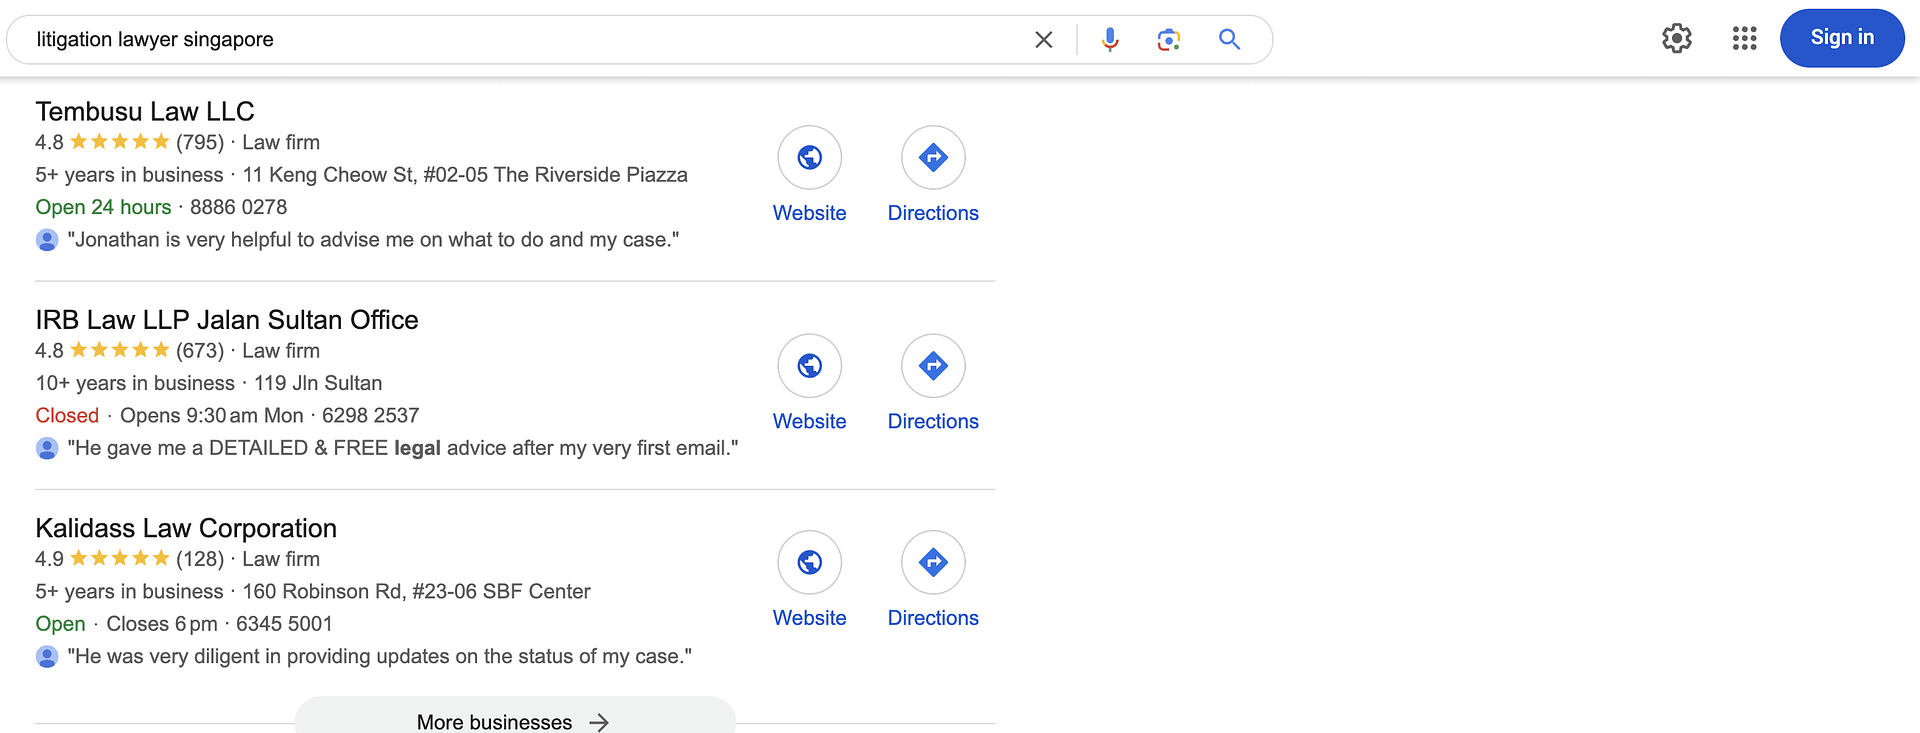The height and width of the screenshot is (733, 1920).
Task: Open Google Lens image search icon
Action: pos(1169,40)
